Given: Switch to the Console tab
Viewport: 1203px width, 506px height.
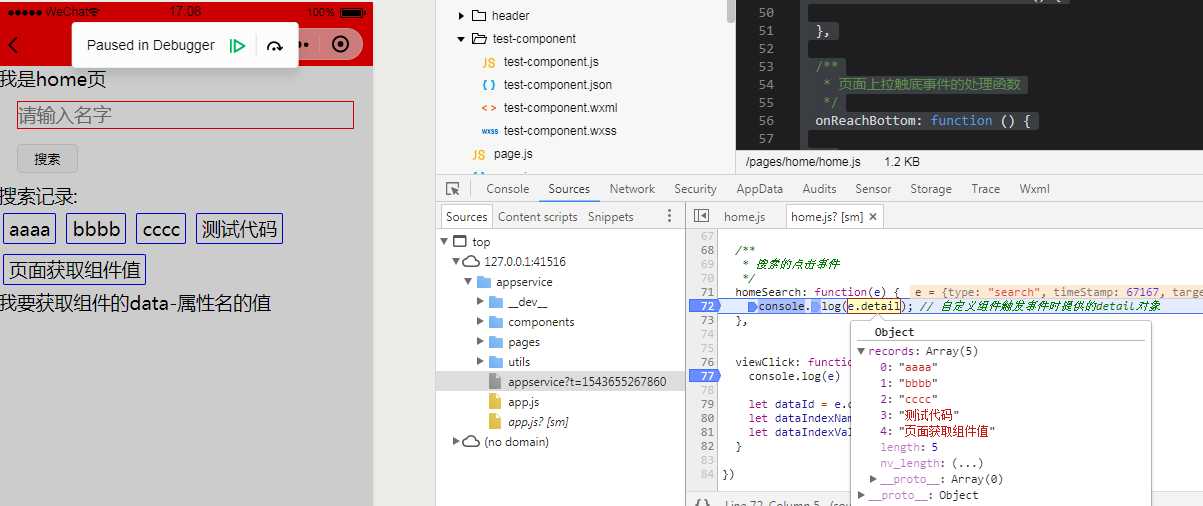Looking at the screenshot, I should 508,189.
